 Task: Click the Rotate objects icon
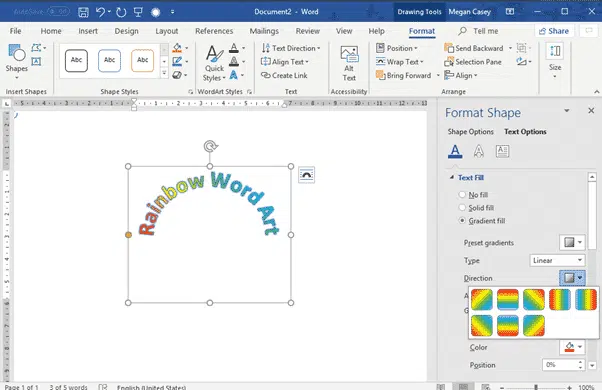(x=521, y=61)
